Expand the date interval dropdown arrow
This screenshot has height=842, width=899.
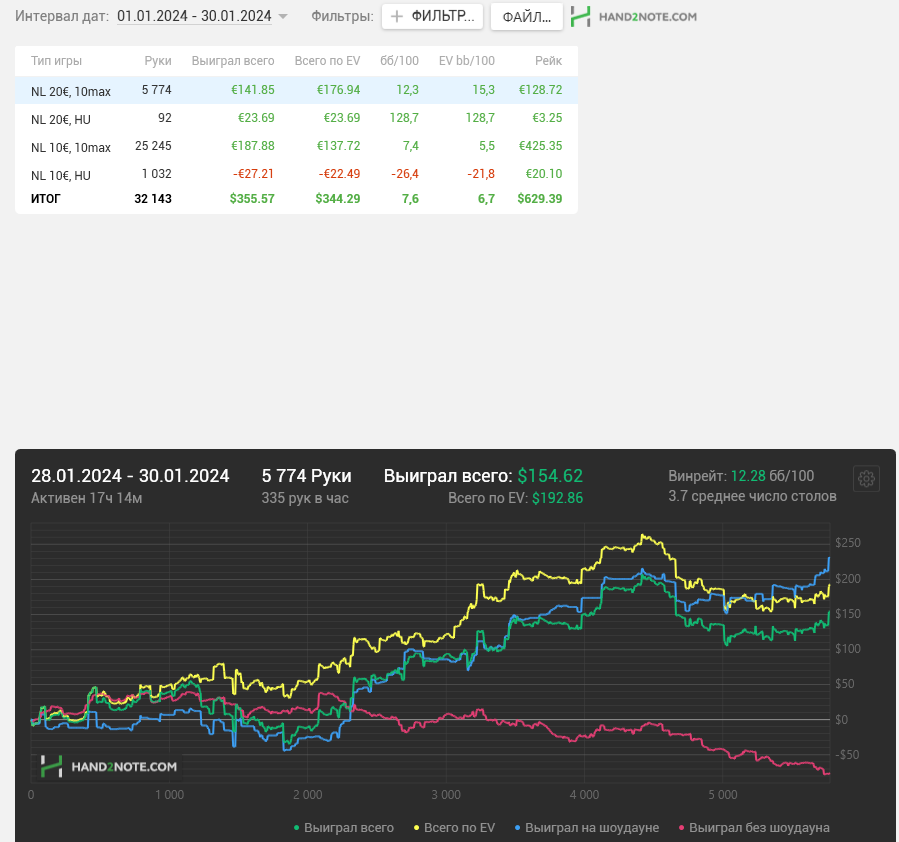283,17
